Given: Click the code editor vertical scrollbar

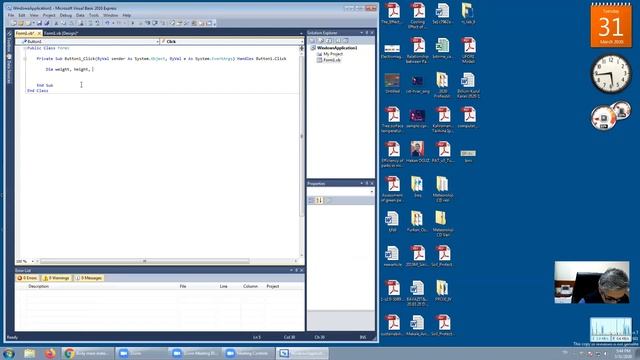Looking at the screenshot, I should [x=302, y=135].
